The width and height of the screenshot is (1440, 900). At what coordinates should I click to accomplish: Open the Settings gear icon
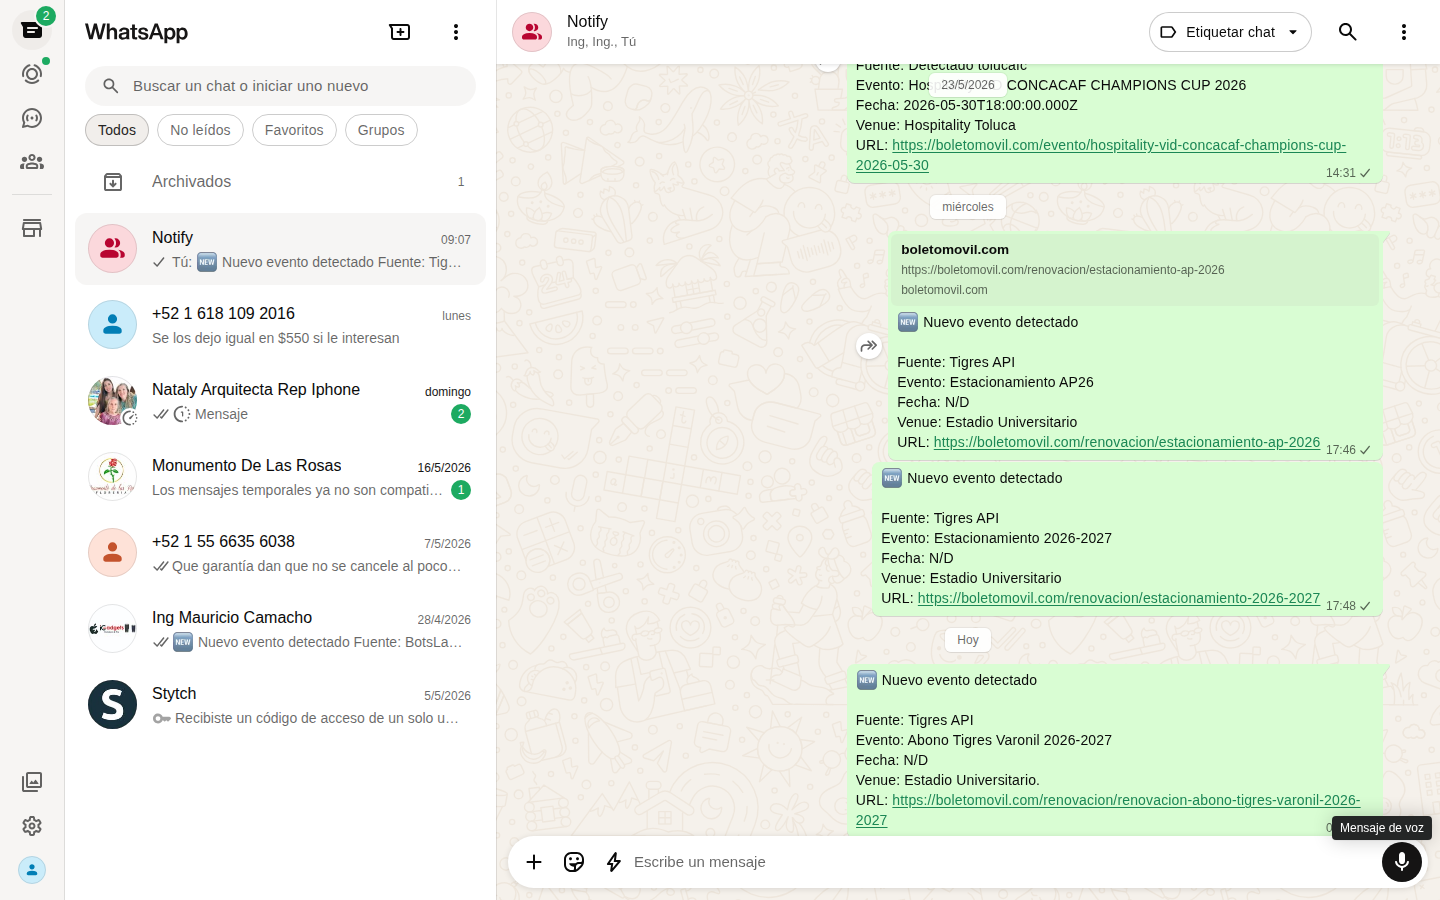[32, 826]
